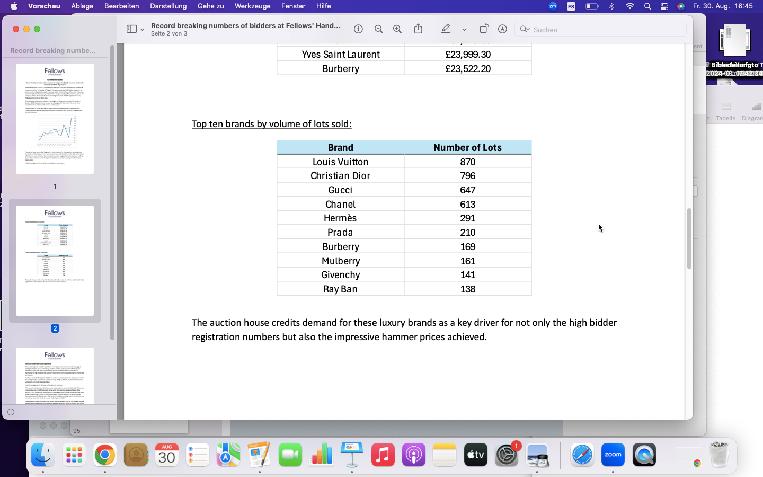Image resolution: width=763 pixels, height=477 pixels.
Task: Open the Apple menu
Action: [x=14, y=6]
